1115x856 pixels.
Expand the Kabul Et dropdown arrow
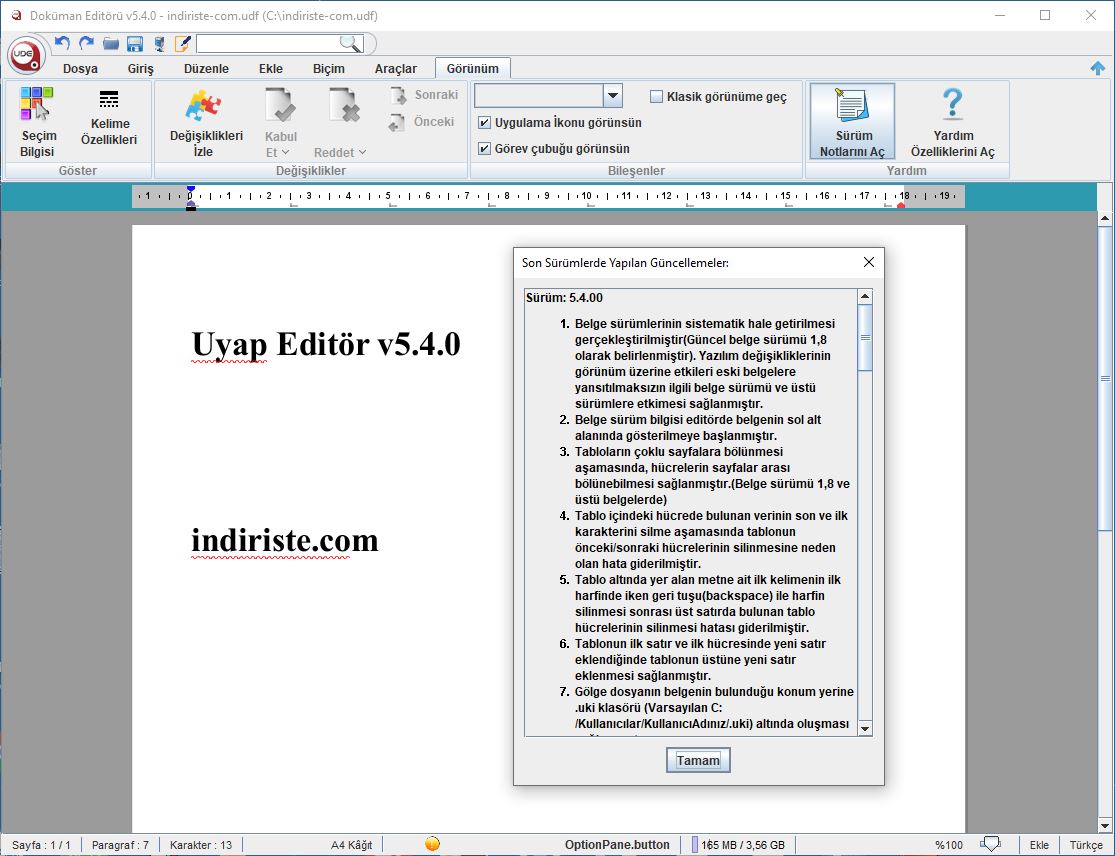[286, 152]
